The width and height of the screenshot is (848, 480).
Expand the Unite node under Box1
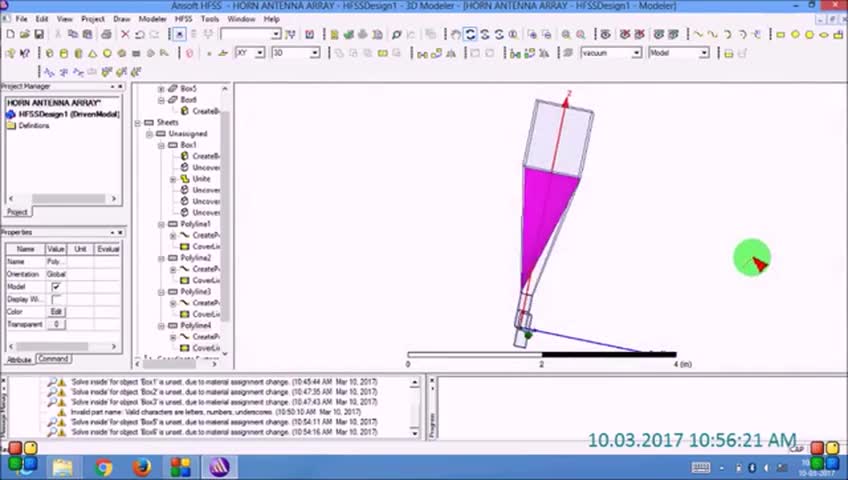(173, 179)
